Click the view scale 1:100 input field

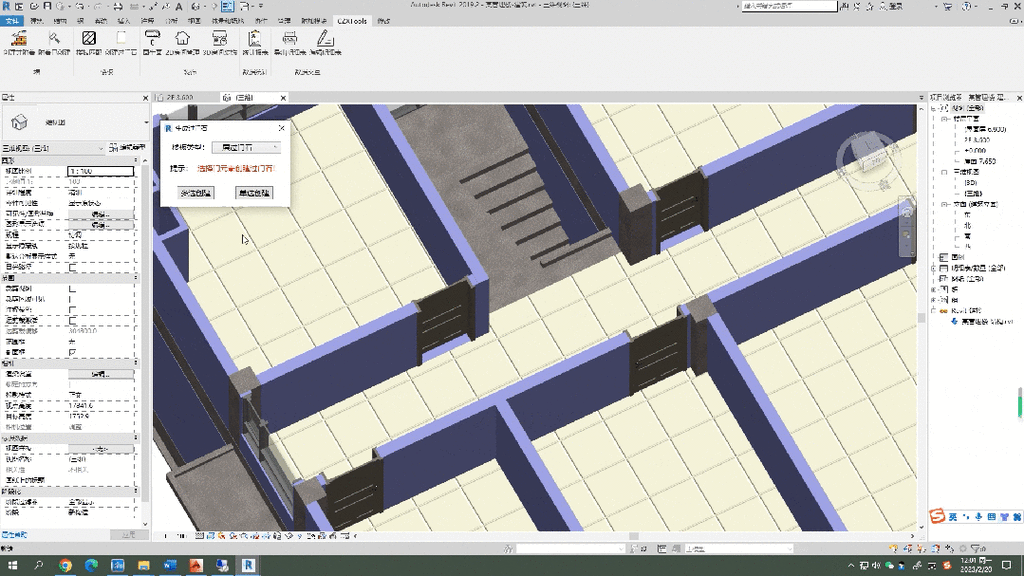100,171
